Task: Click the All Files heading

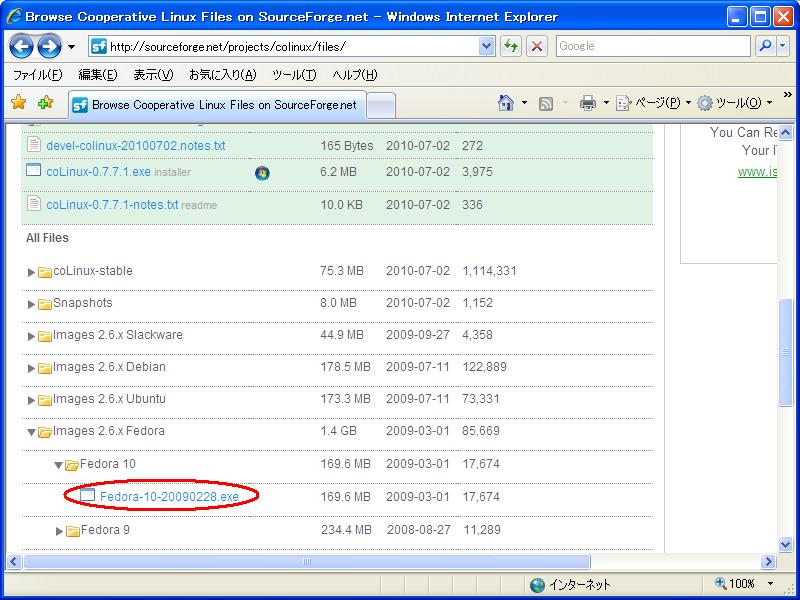Action: click(x=47, y=238)
